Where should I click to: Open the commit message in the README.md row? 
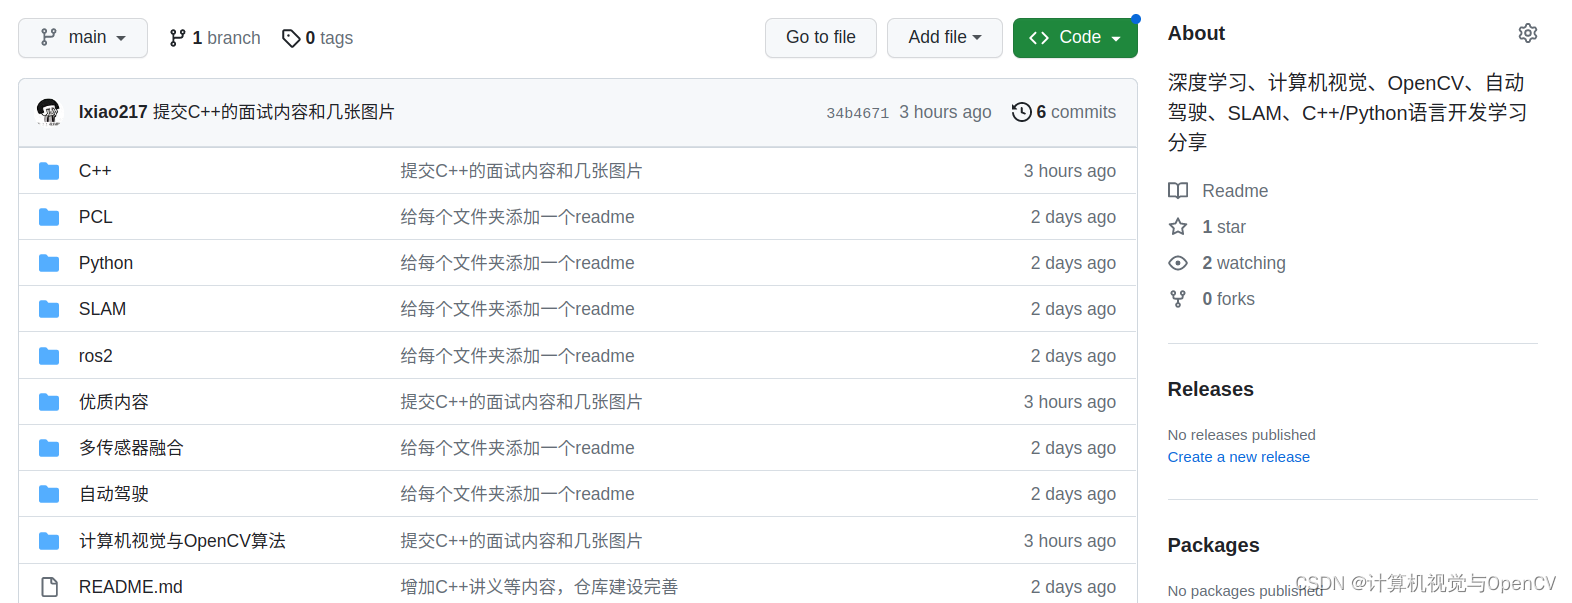coord(539,587)
